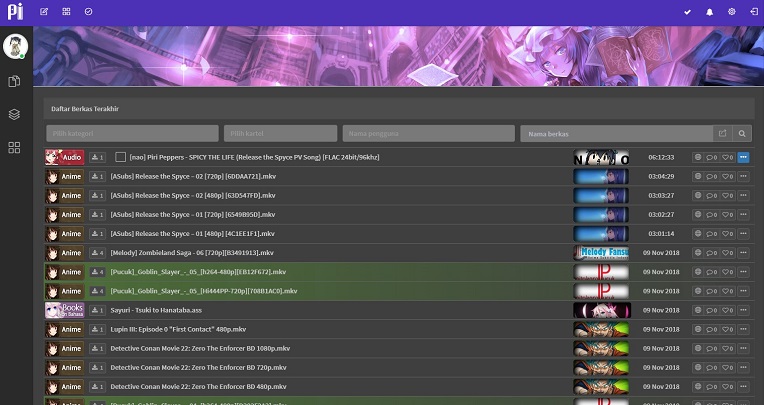The image size is (764, 405).
Task: Open more options for the Zombieland Saga row
Action: pos(743,253)
